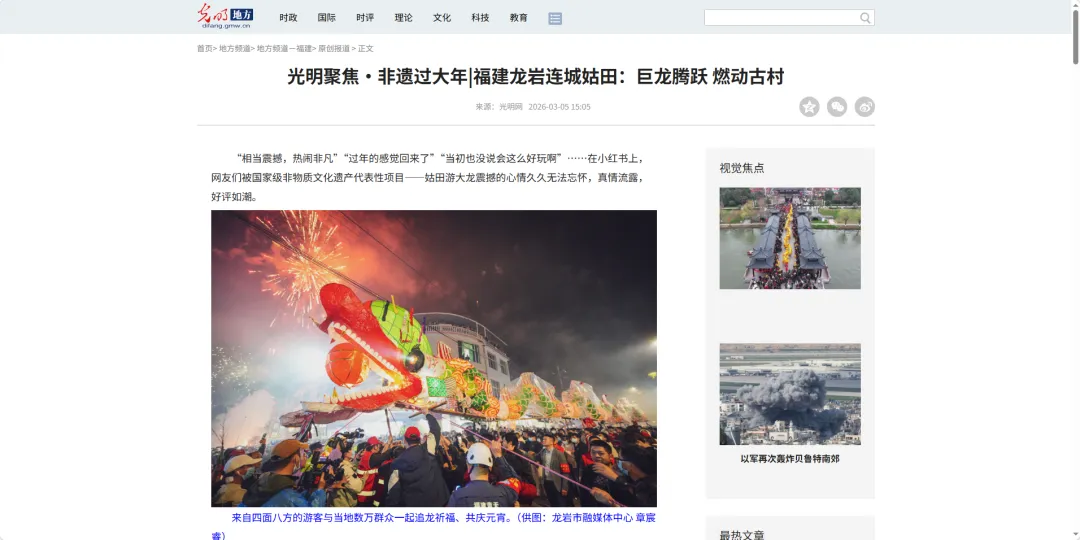Viewport: 1080px width, 540px height.
Task: Open the navigation list menu icon
Action: tap(555, 19)
